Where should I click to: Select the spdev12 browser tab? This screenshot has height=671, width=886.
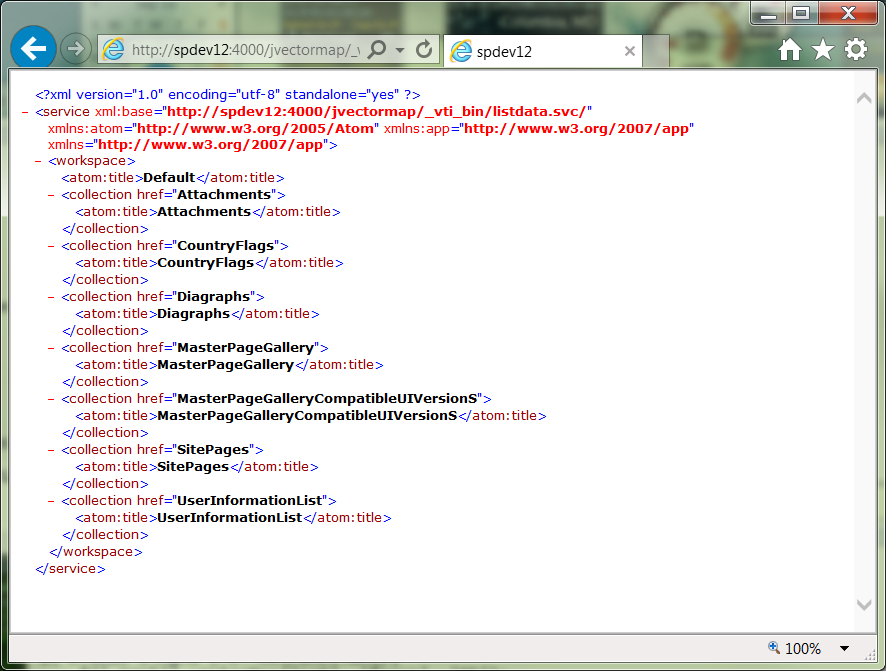point(540,50)
